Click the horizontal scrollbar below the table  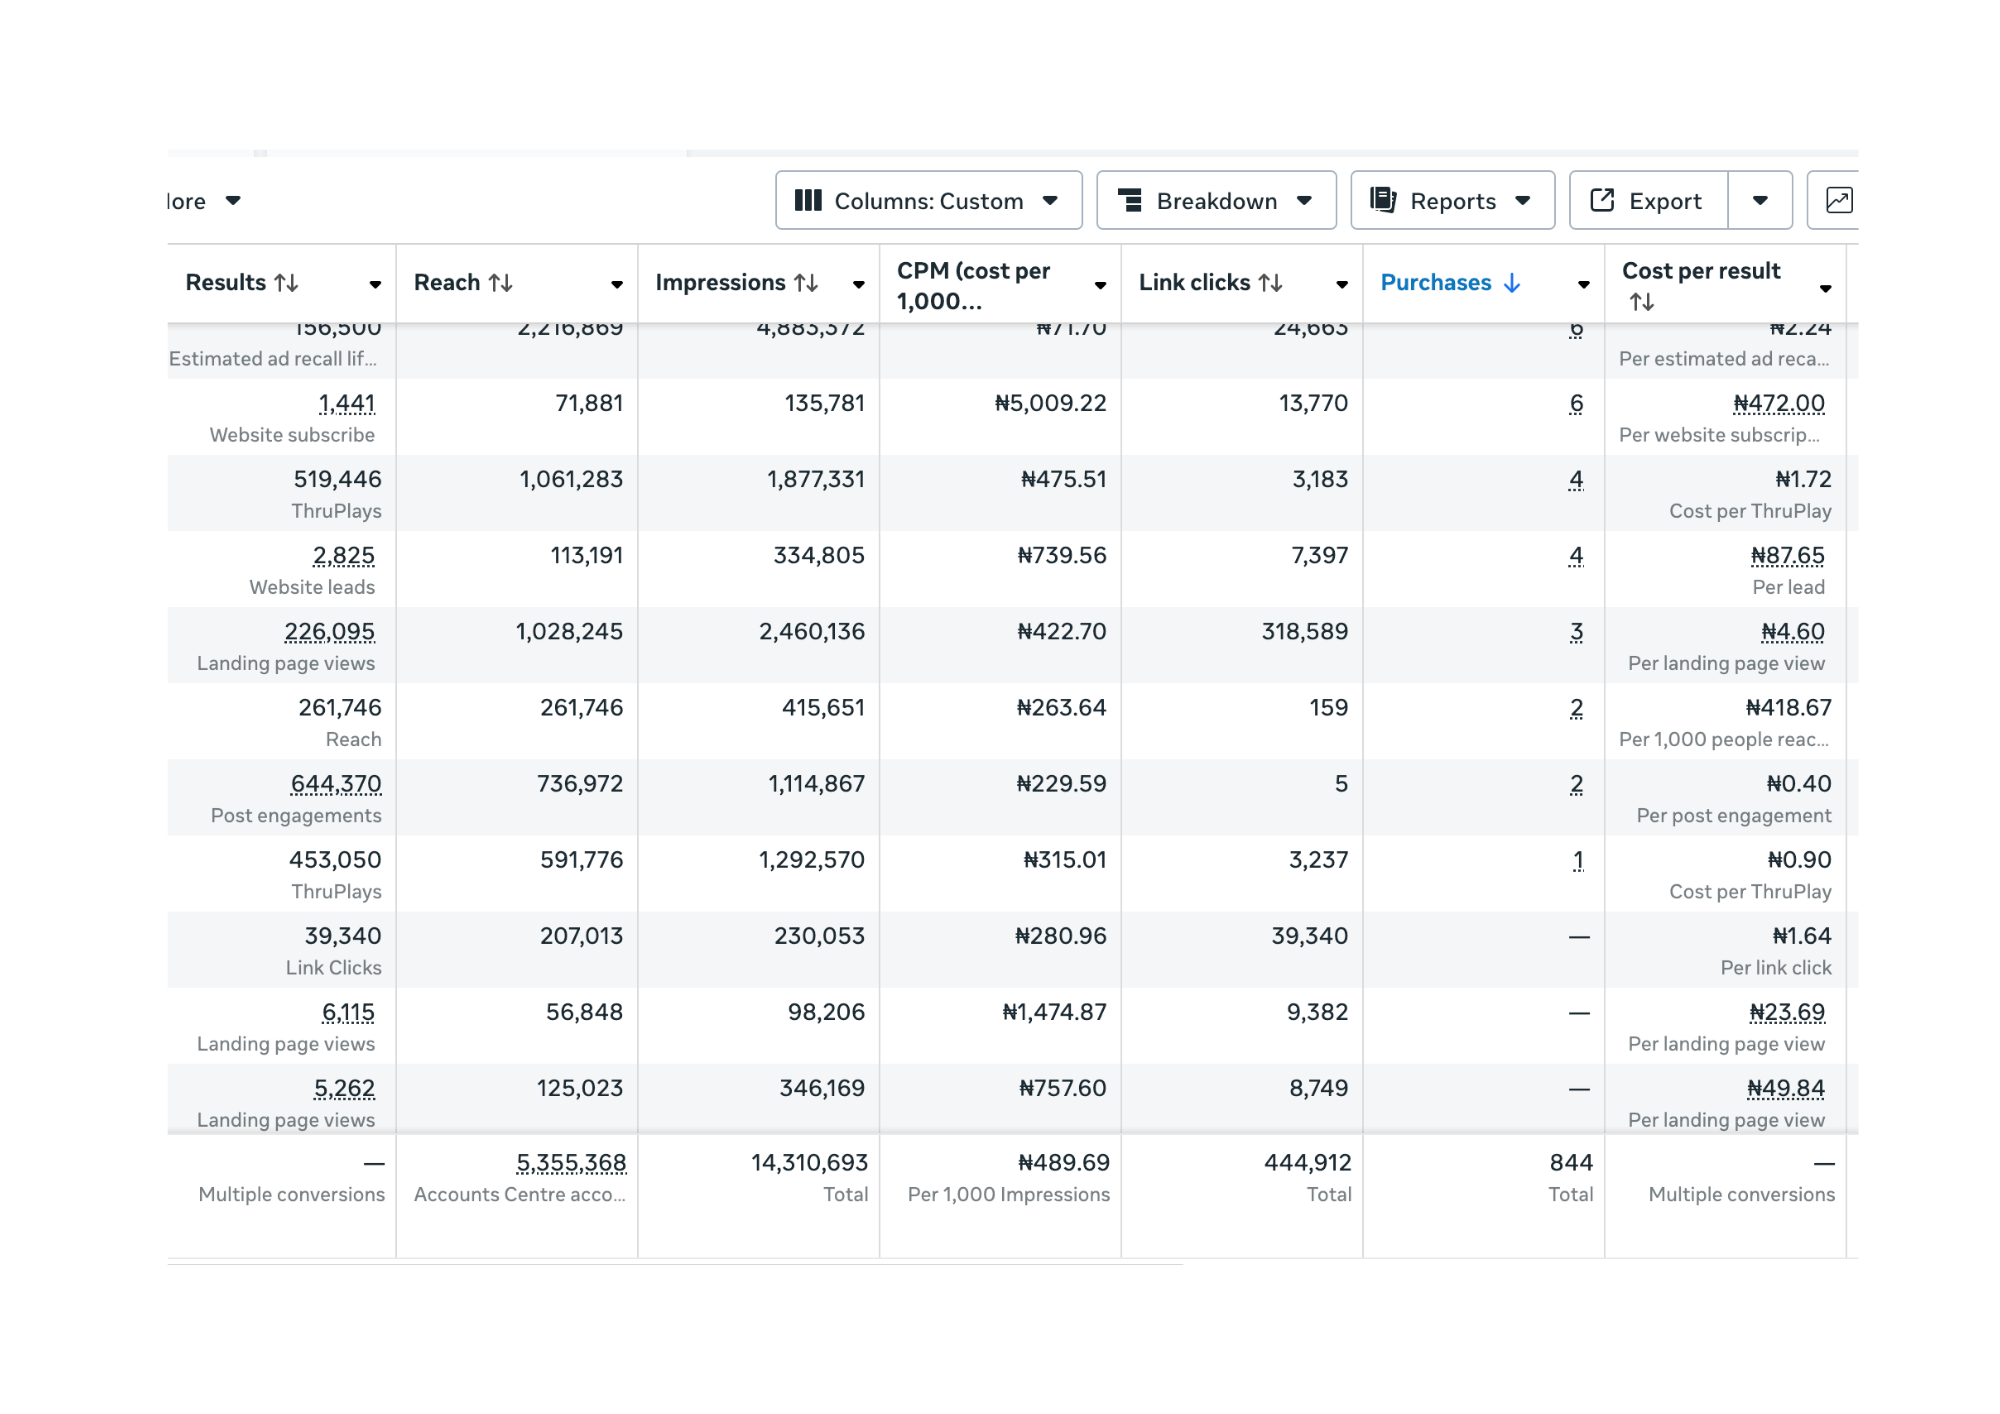(675, 1264)
